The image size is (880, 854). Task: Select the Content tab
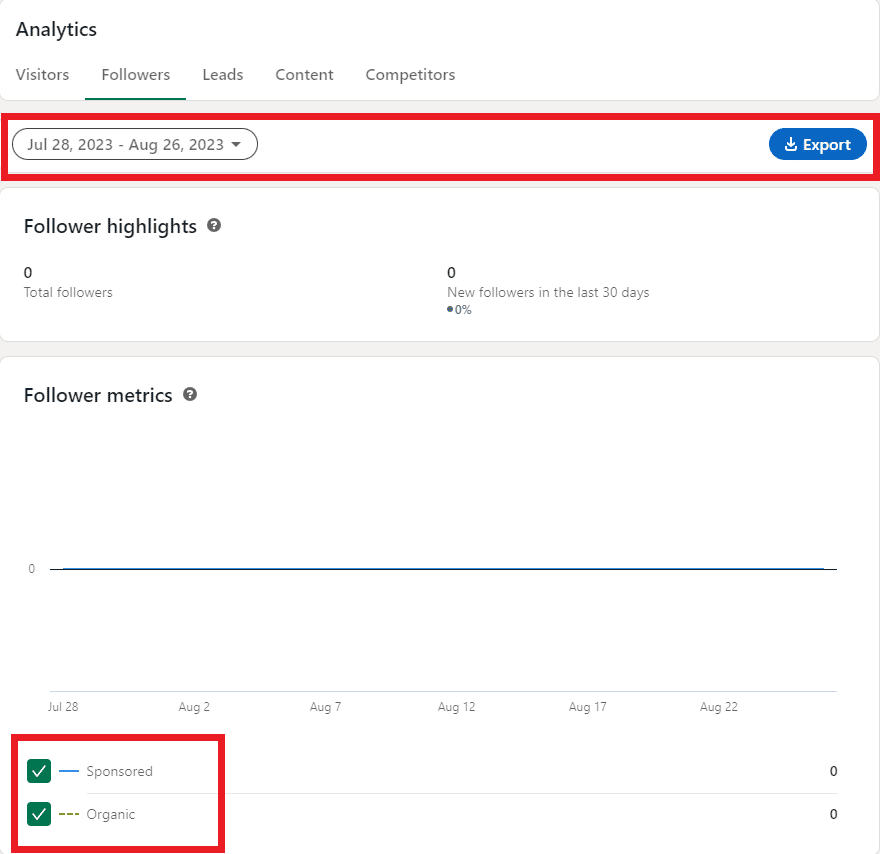[304, 74]
